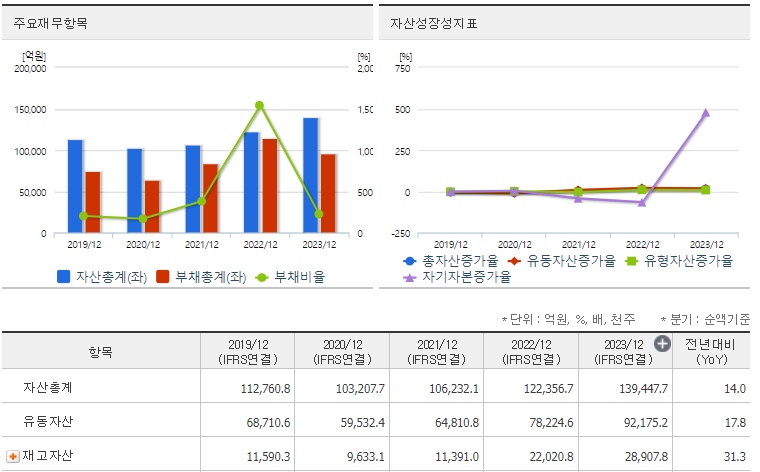The image size is (760, 472).
Task: Click the 자산총계 row label
Action: point(48,388)
